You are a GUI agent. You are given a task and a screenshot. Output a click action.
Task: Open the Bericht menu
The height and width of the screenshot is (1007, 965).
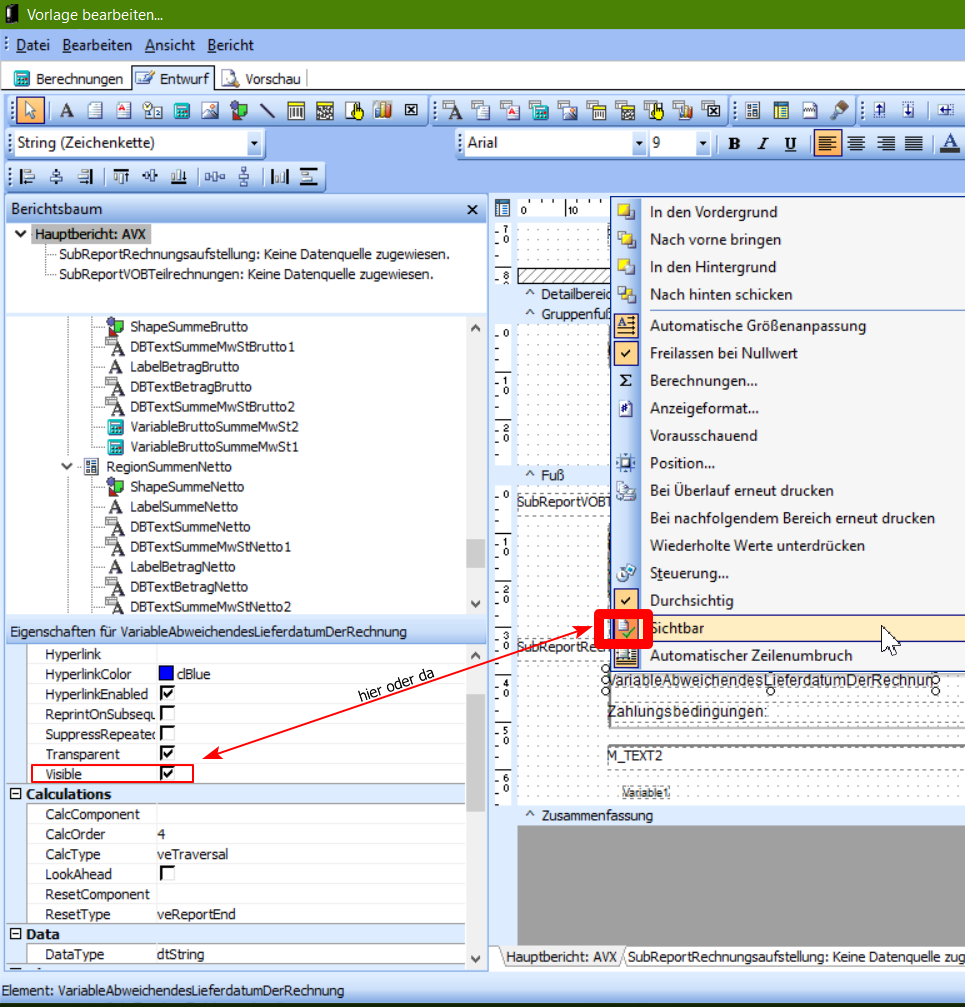pyautogui.click(x=230, y=45)
